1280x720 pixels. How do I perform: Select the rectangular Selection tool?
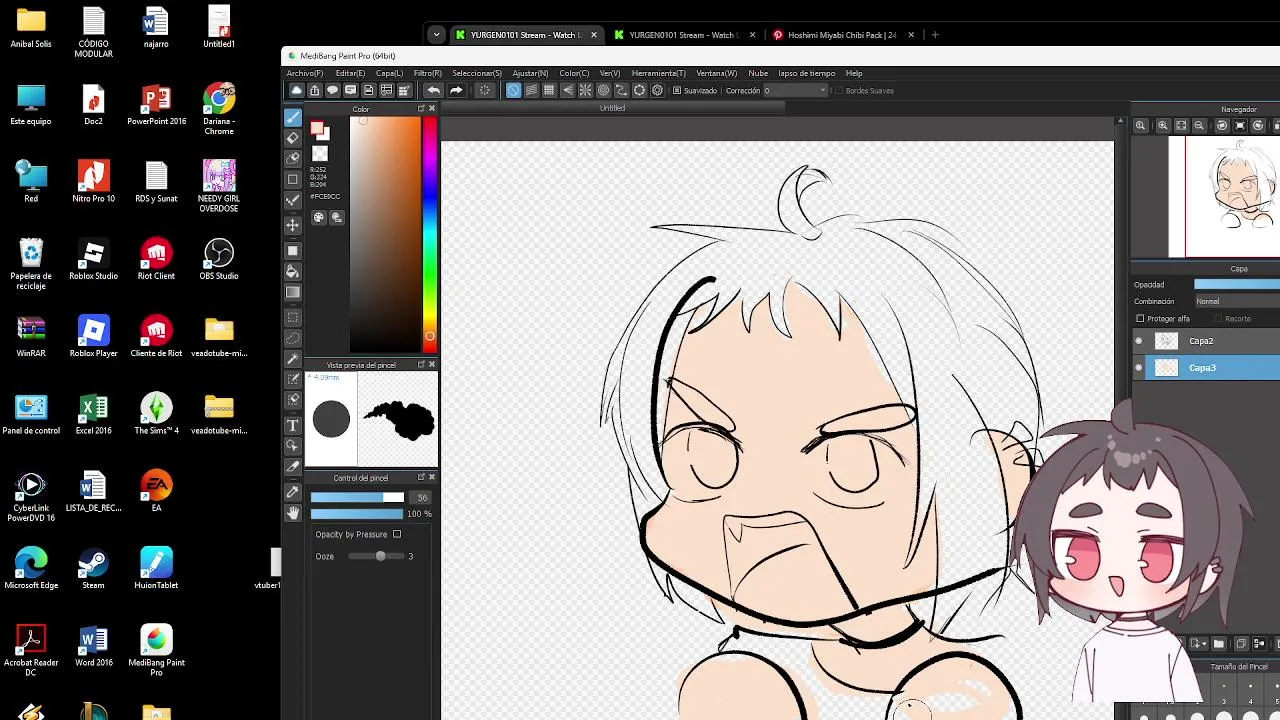[293, 317]
